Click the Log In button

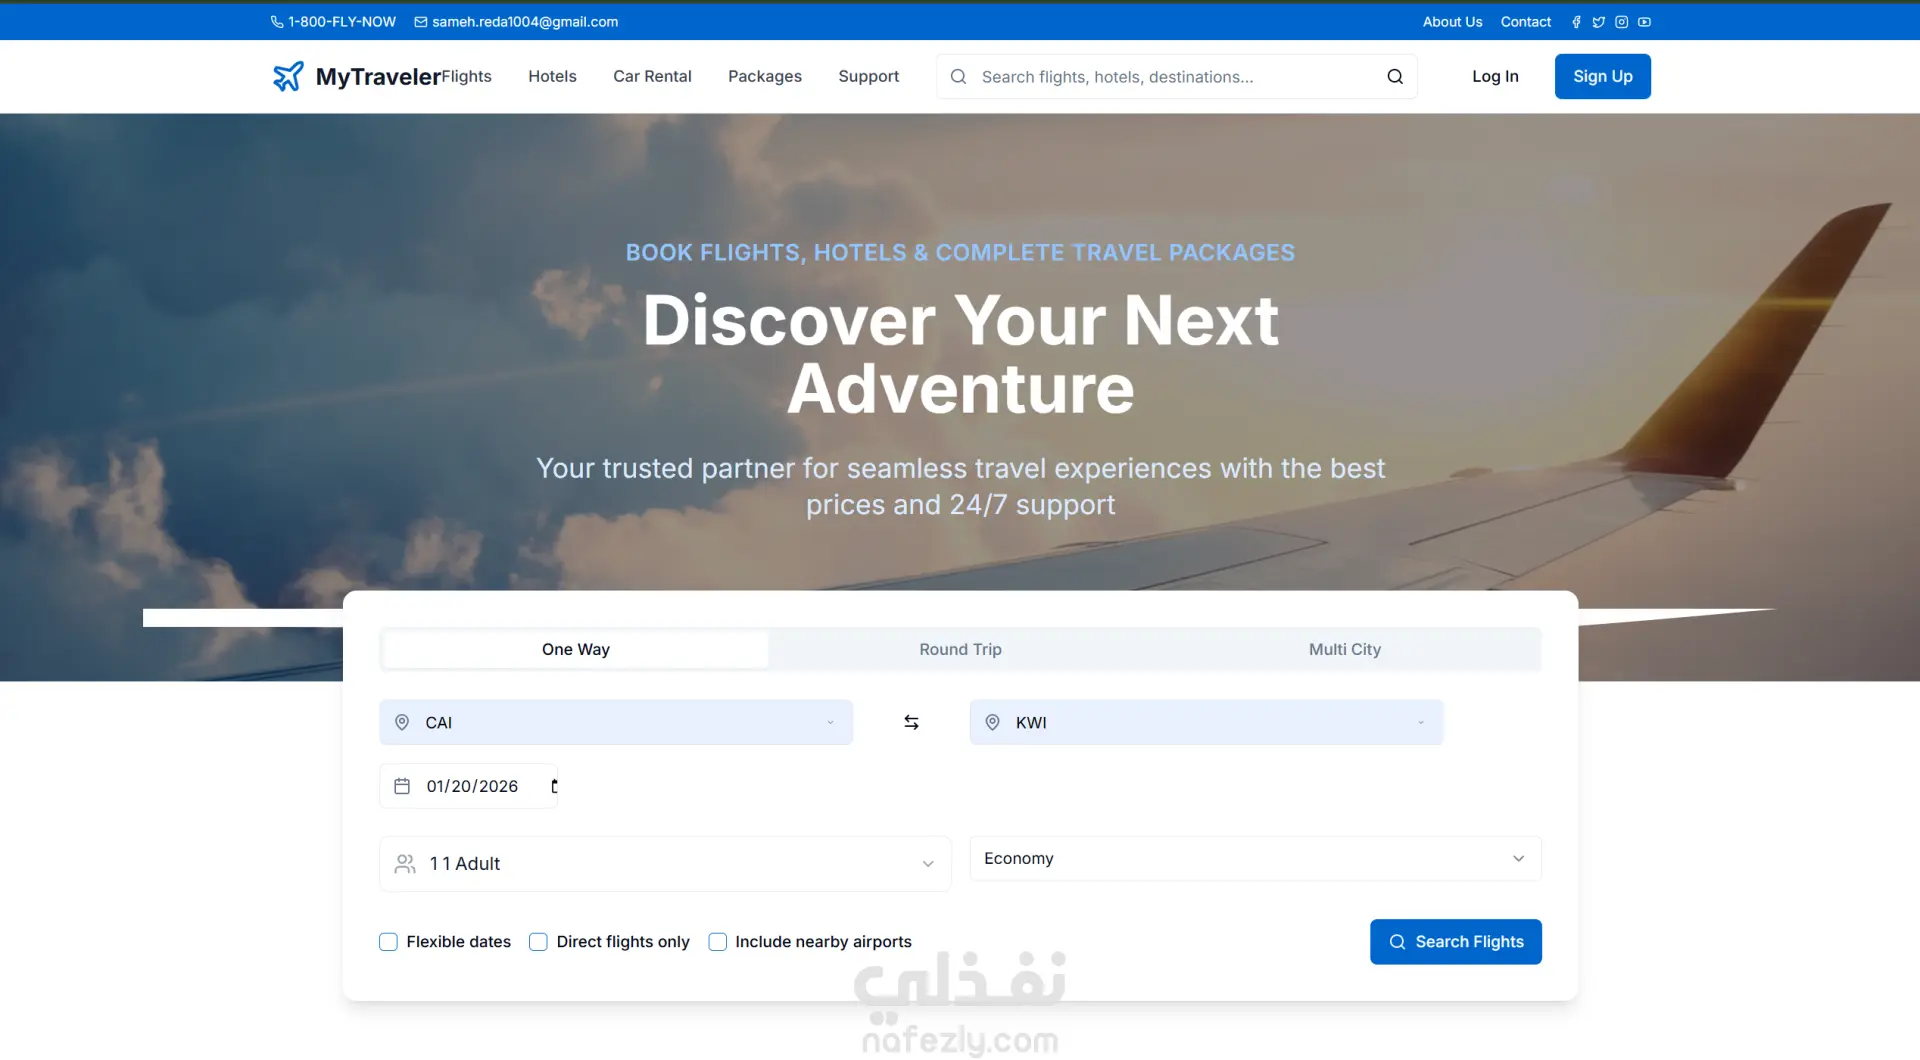(x=1495, y=76)
